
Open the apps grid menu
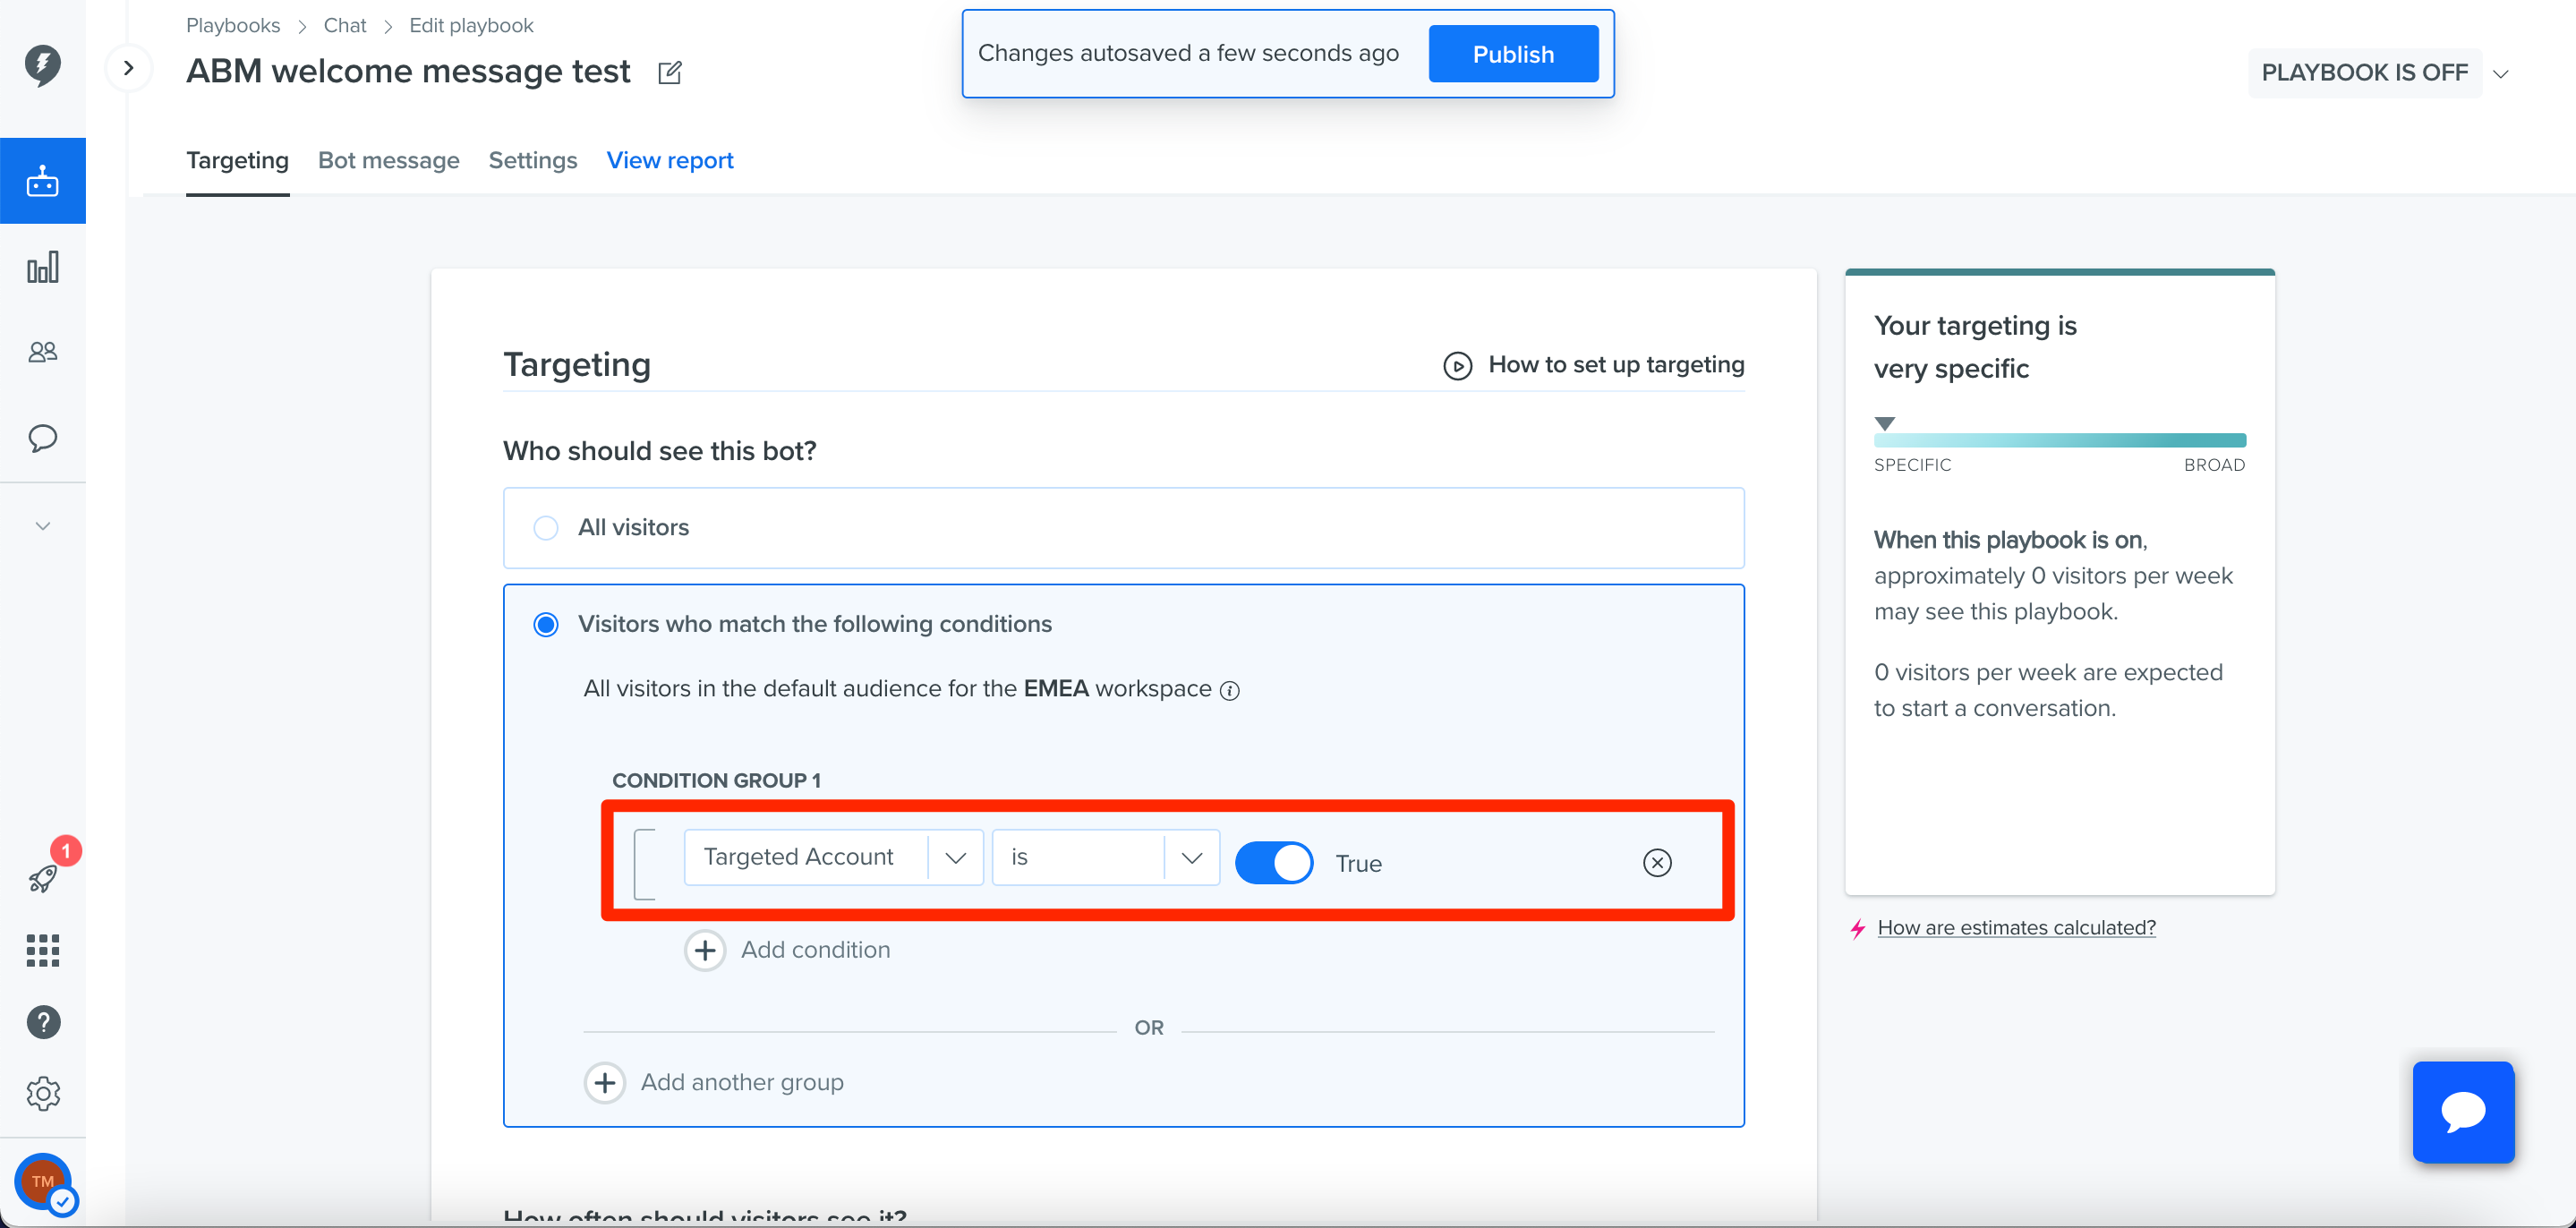(x=42, y=950)
